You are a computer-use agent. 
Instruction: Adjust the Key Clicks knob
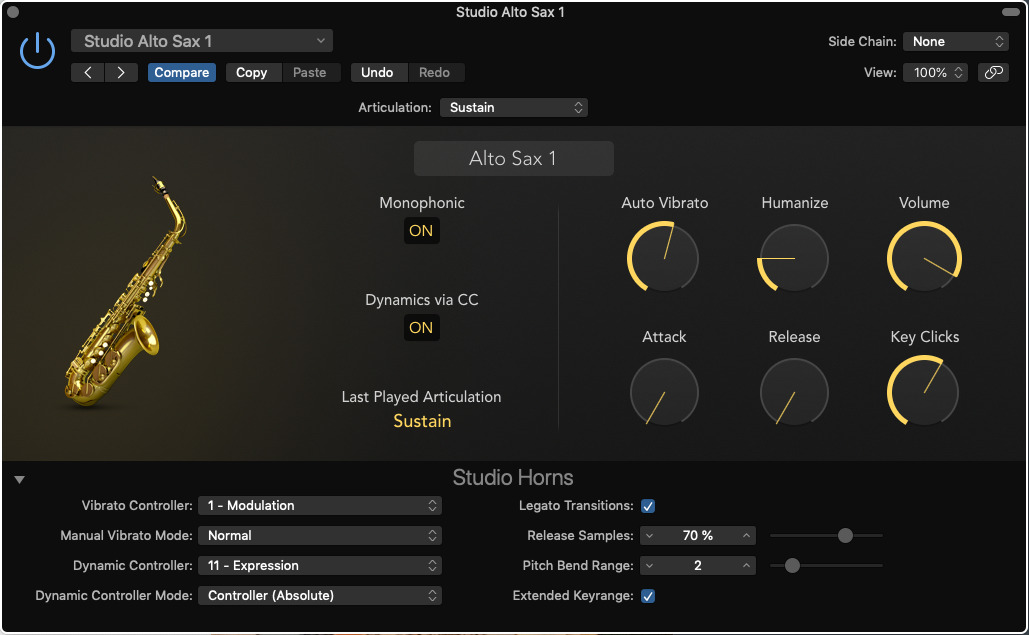[x=924, y=392]
